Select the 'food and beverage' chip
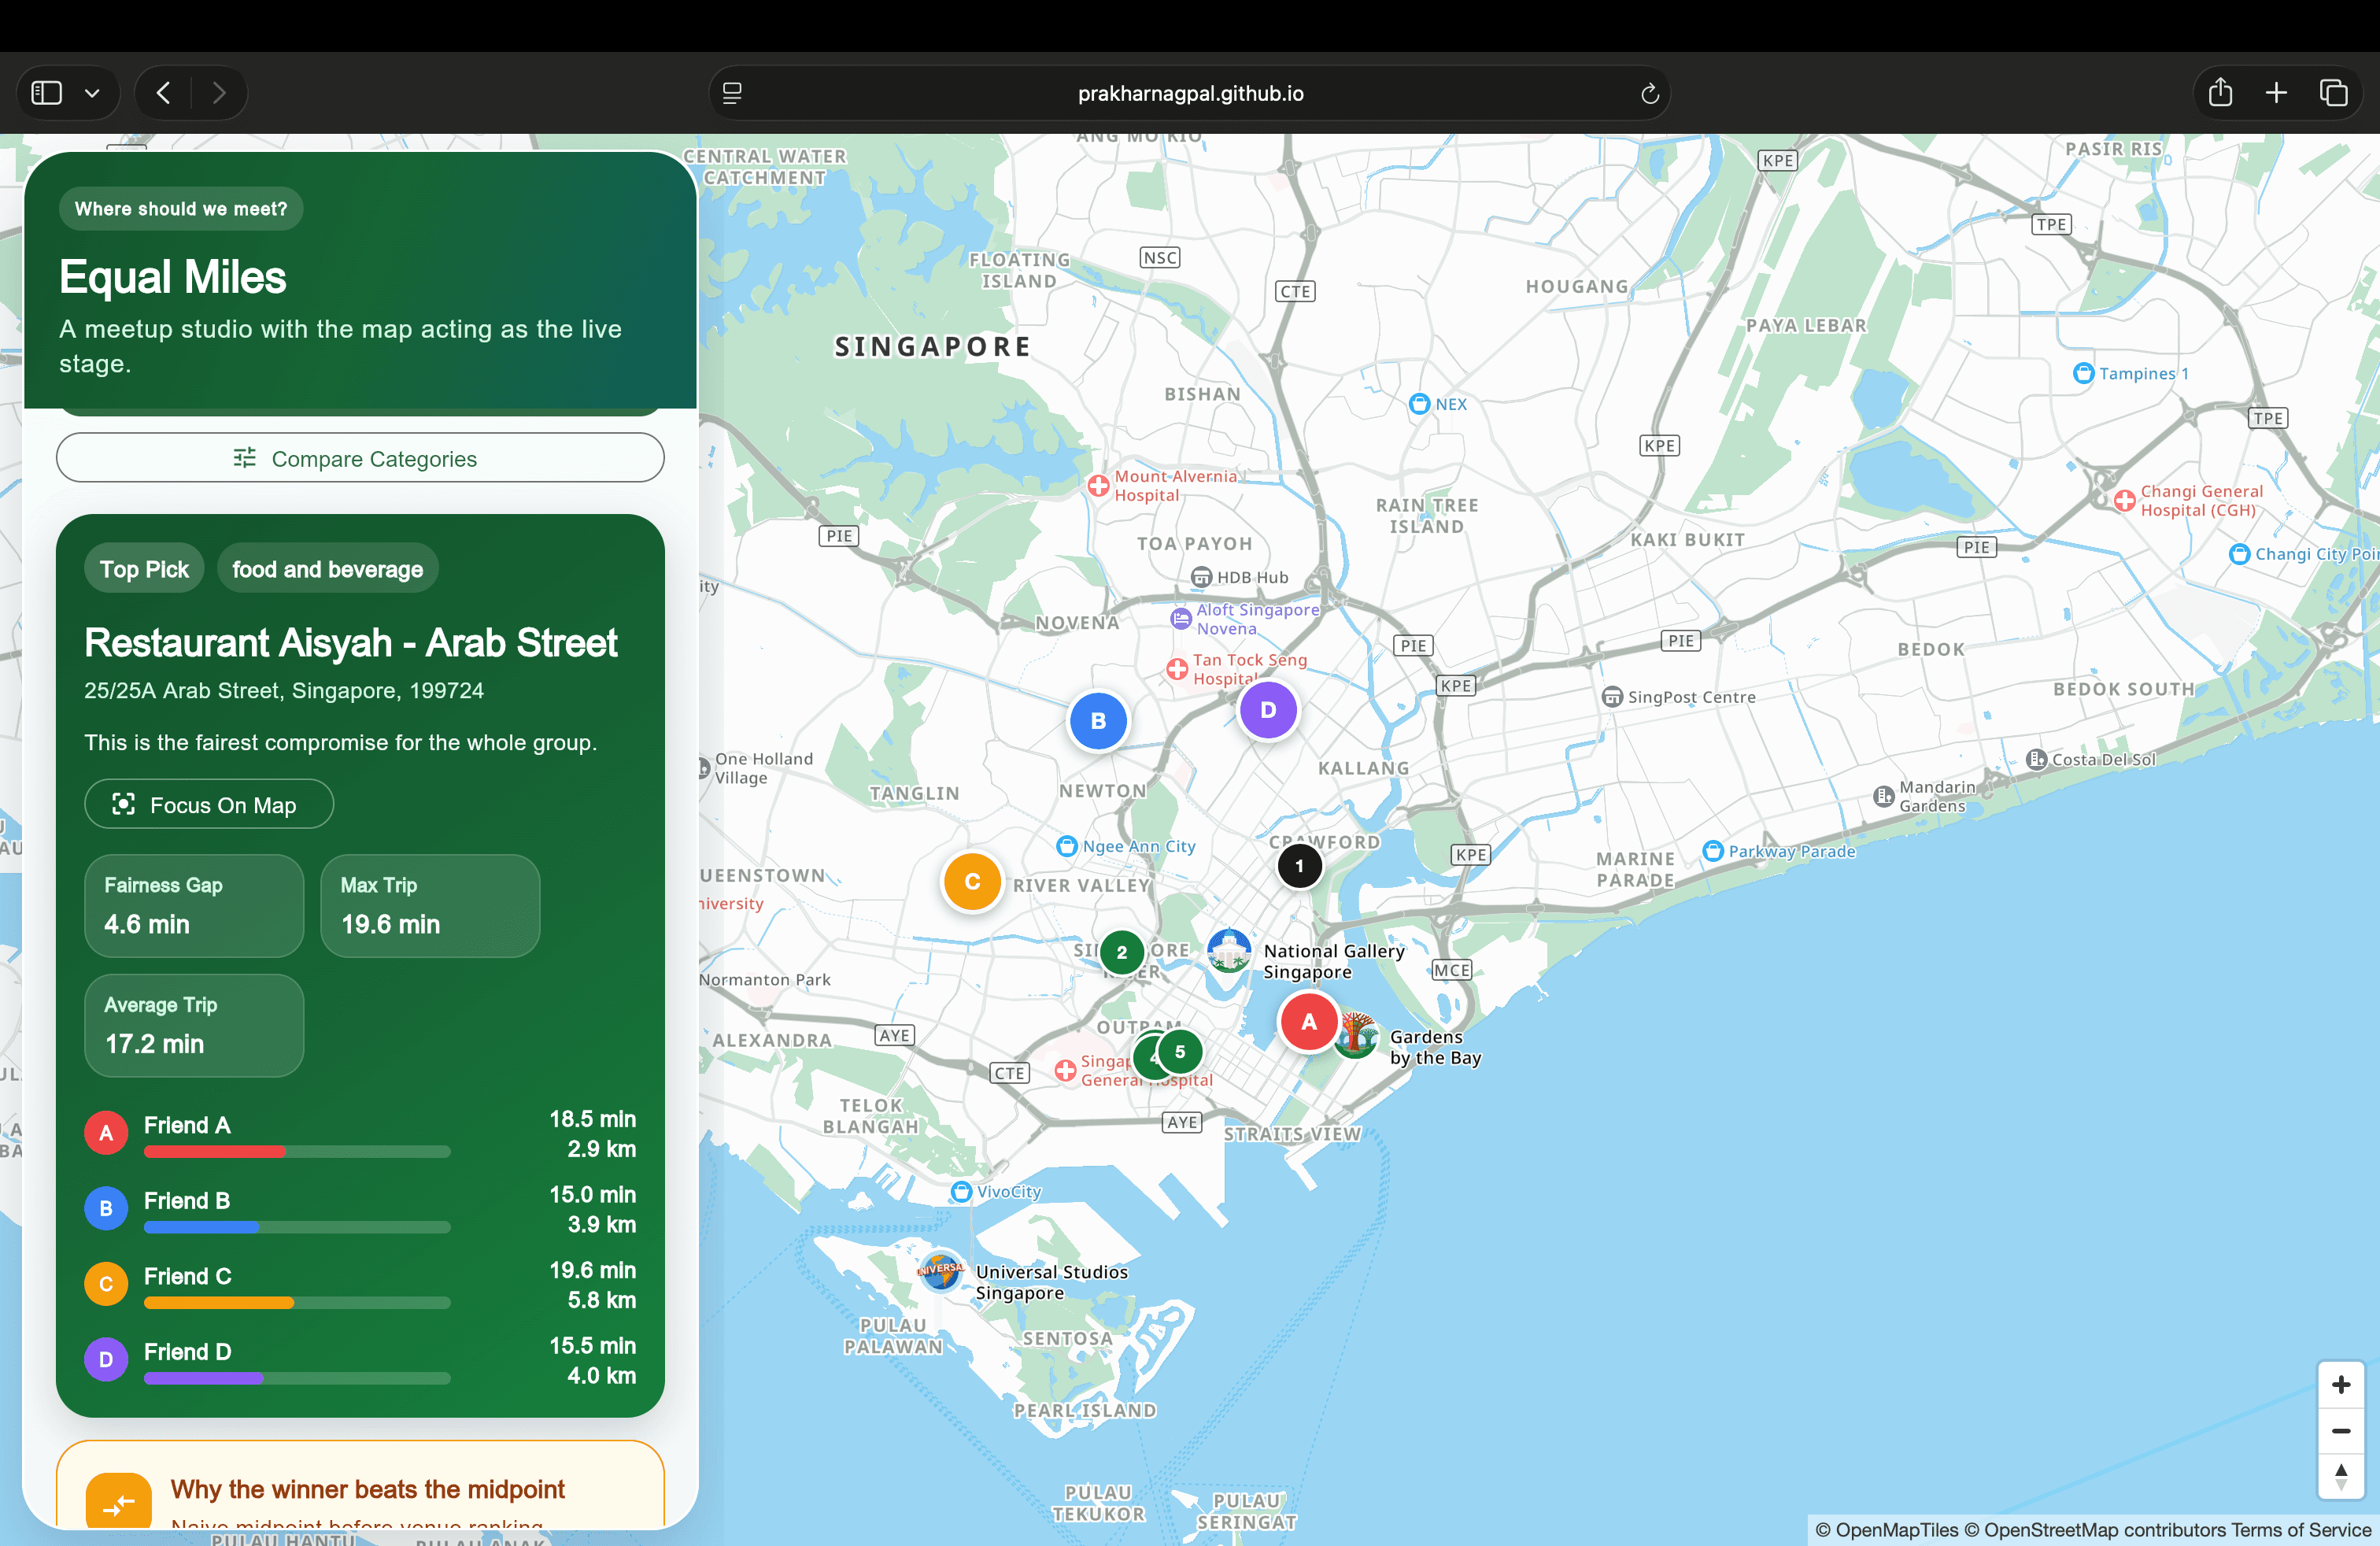This screenshot has width=2380, height=1546. point(327,568)
